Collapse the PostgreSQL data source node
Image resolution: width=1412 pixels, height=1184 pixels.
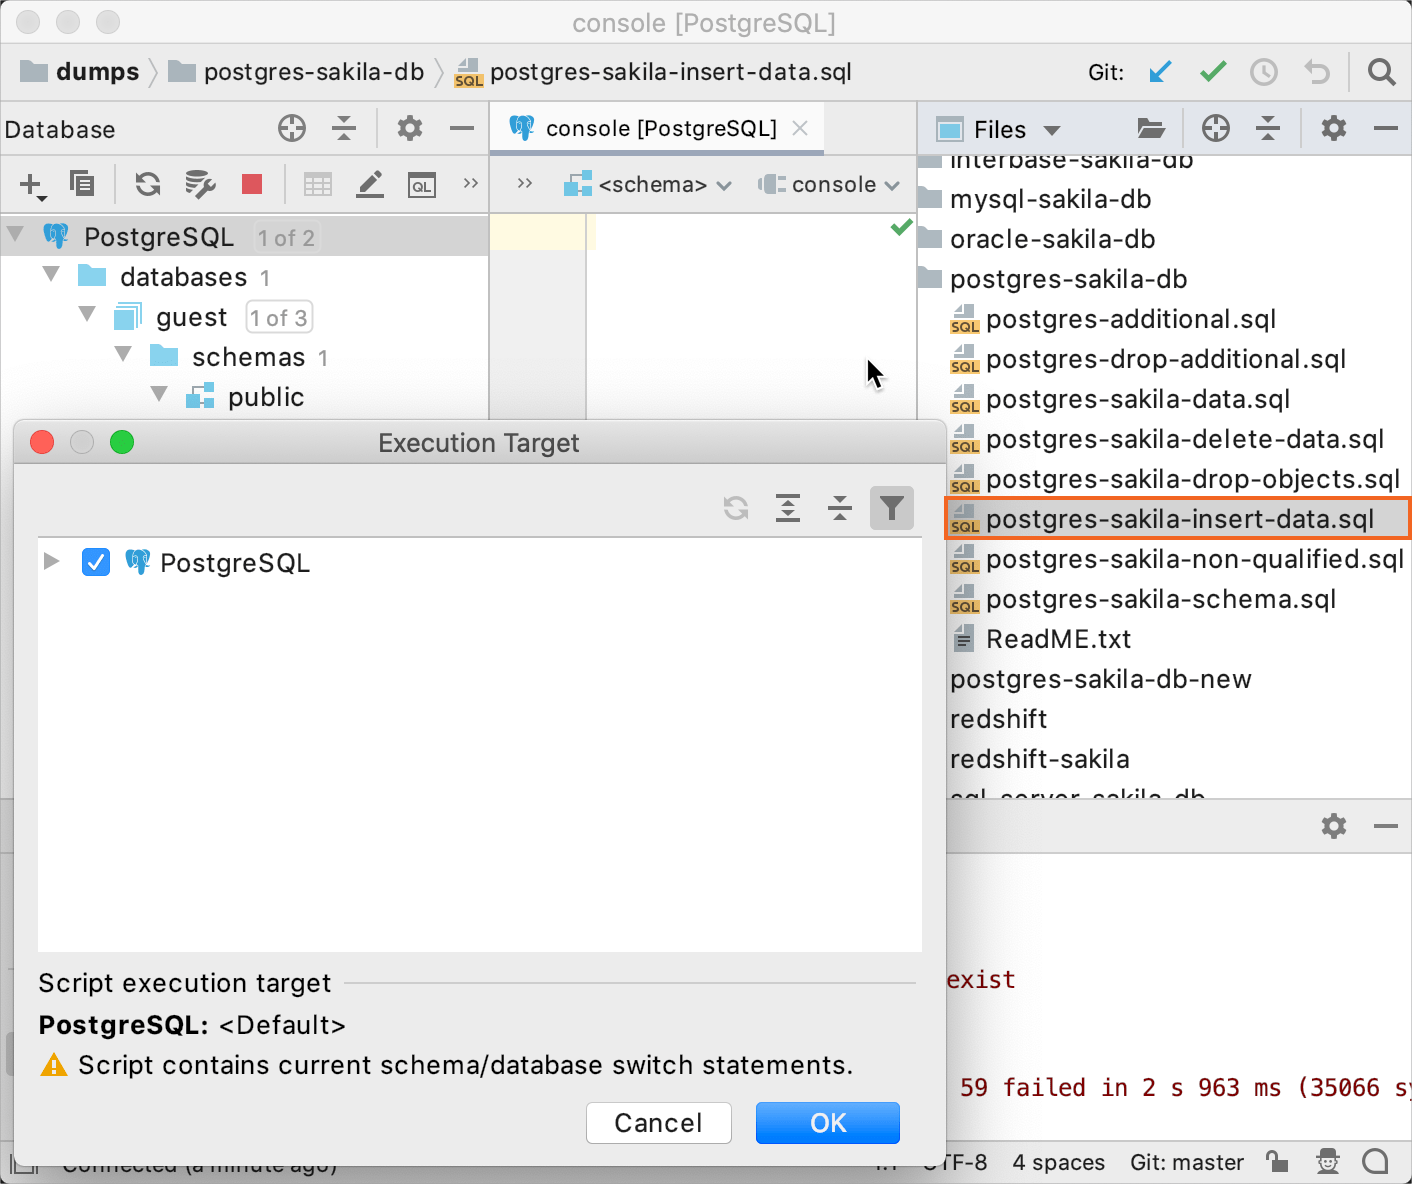coord(15,236)
